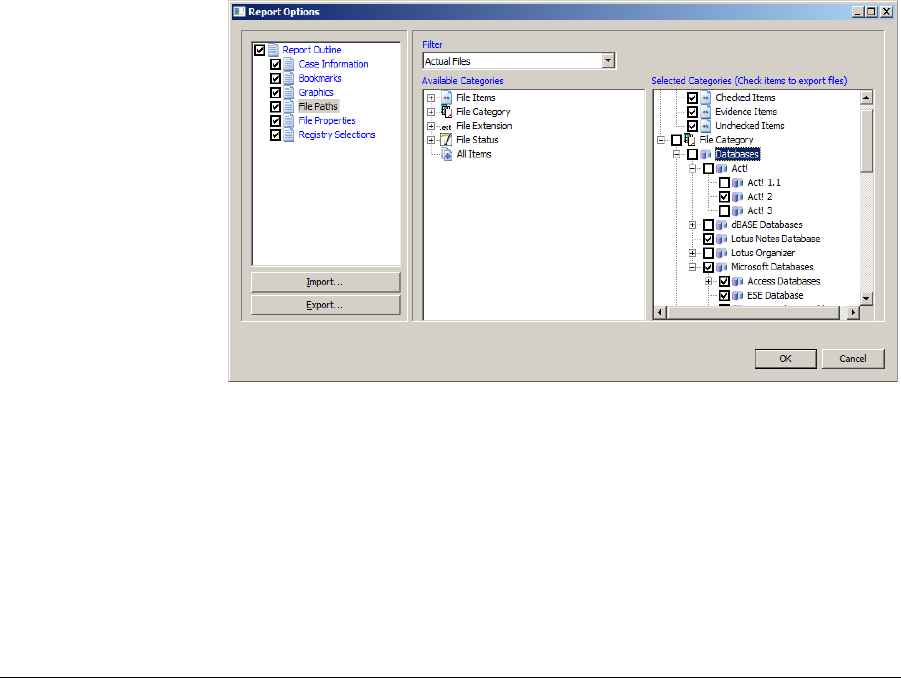
Task: Click the Unchecked Items icon
Action: click(706, 126)
